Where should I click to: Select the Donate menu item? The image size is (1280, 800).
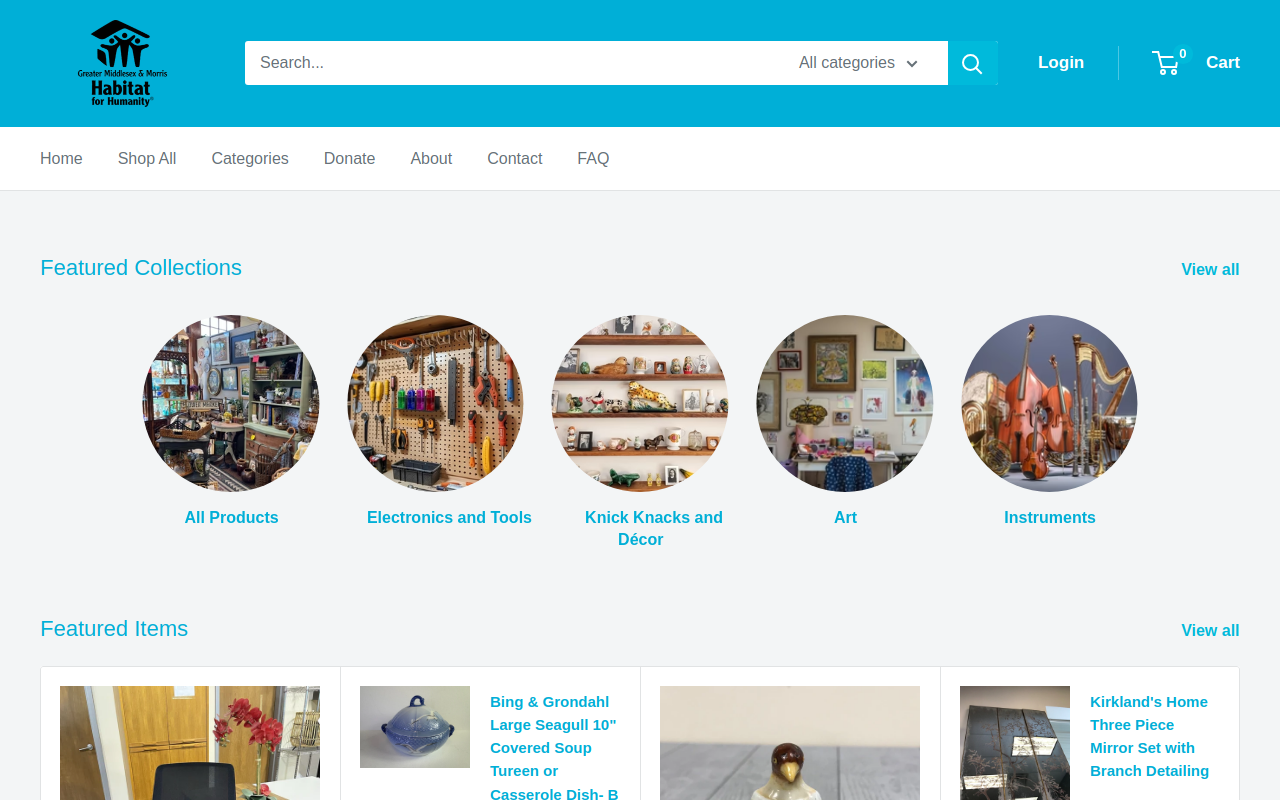pyautogui.click(x=349, y=158)
